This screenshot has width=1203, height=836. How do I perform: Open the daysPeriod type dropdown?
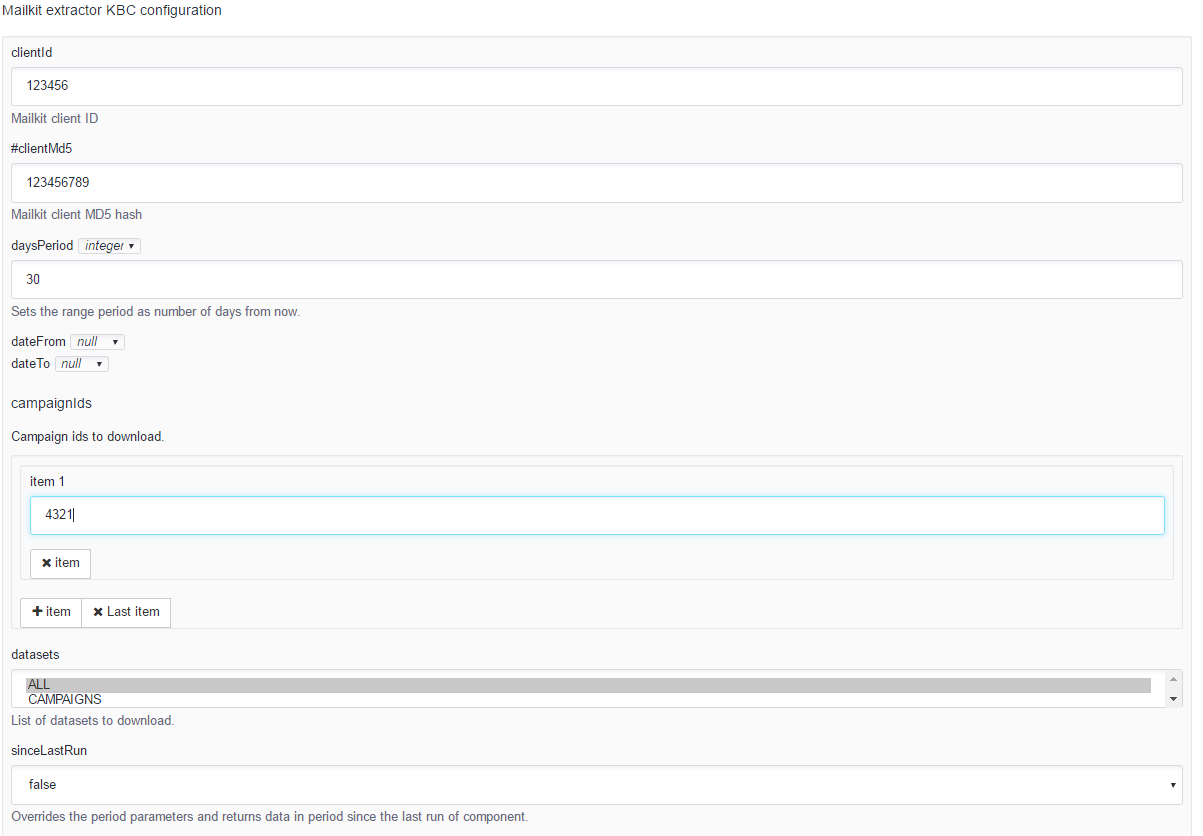pos(109,246)
